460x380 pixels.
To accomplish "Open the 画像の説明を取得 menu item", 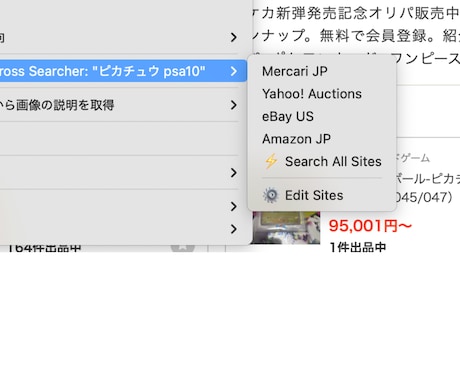I will click(120, 105).
